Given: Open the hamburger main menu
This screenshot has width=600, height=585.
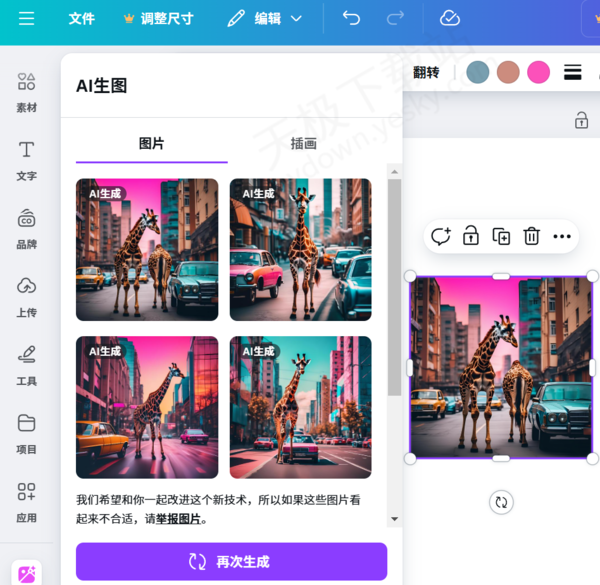Looking at the screenshot, I should point(26,18).
